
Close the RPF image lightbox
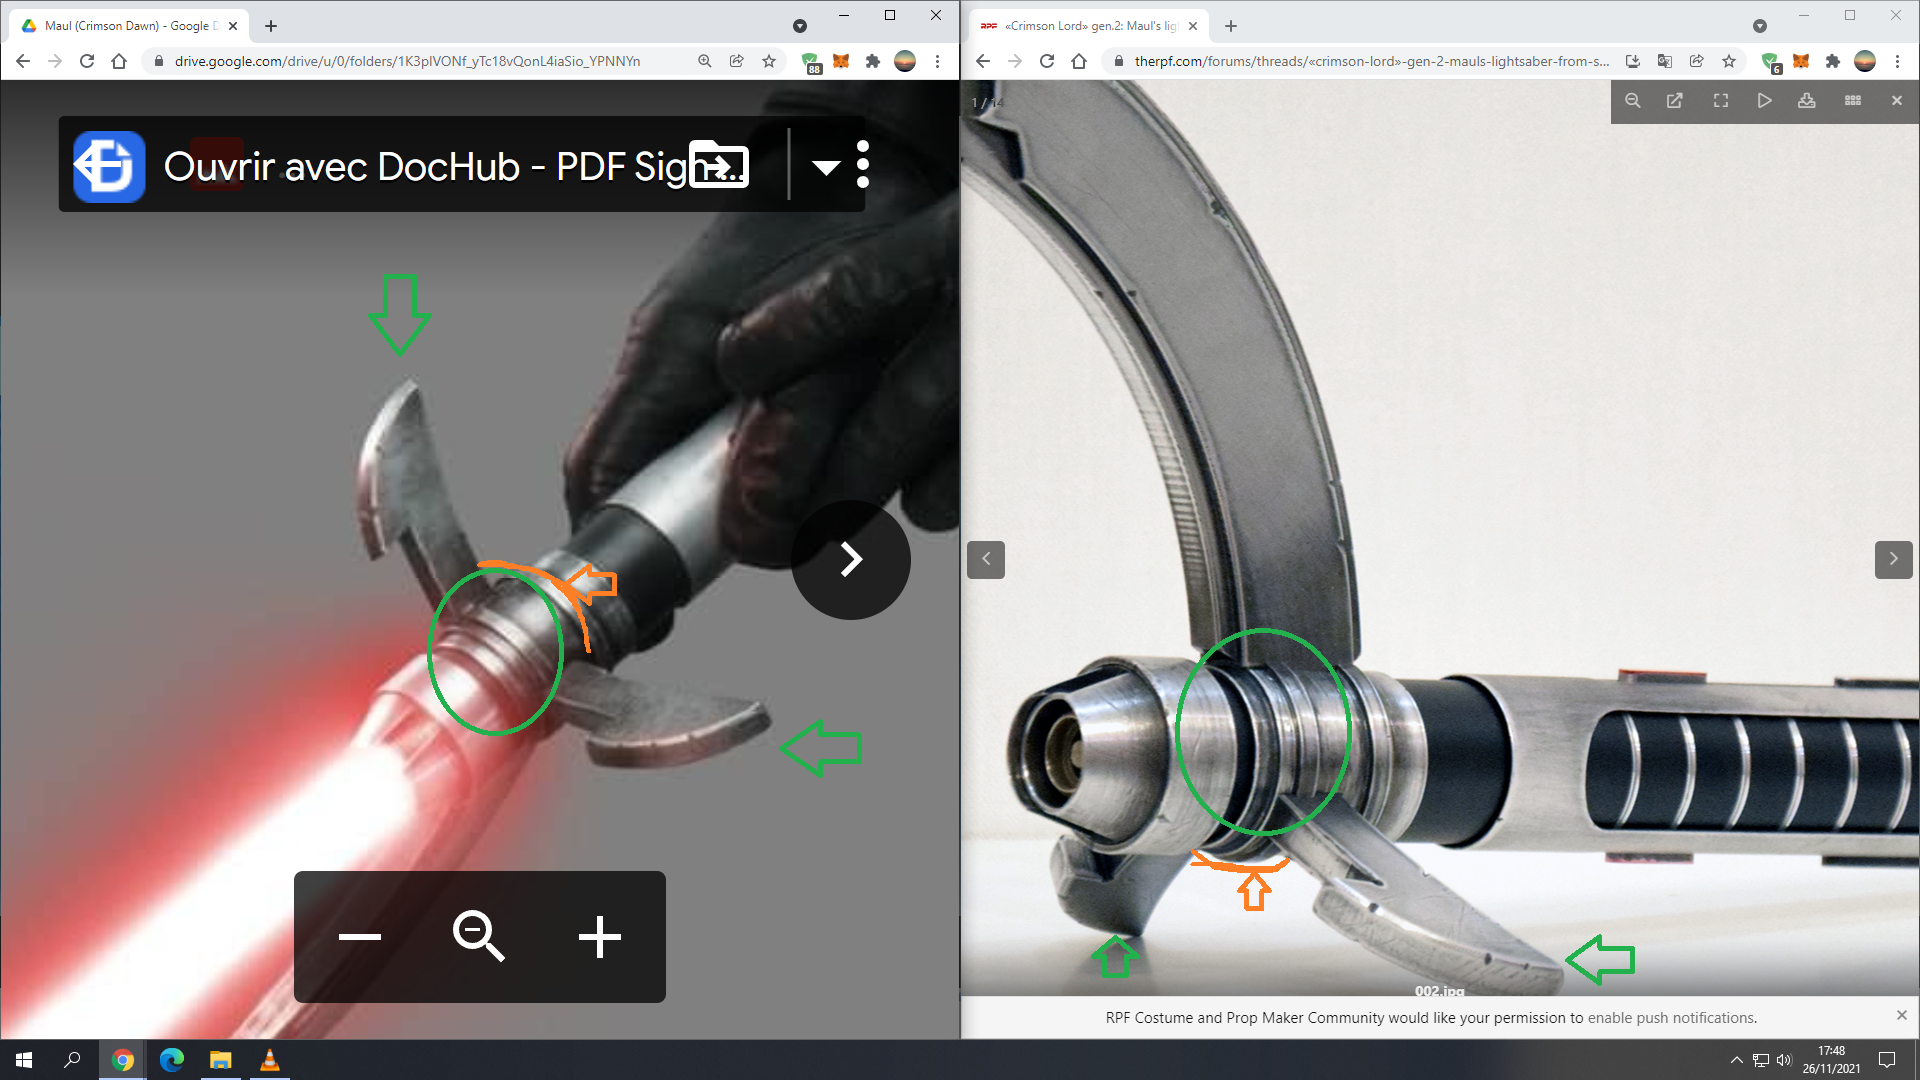[x=1897, y=101]
